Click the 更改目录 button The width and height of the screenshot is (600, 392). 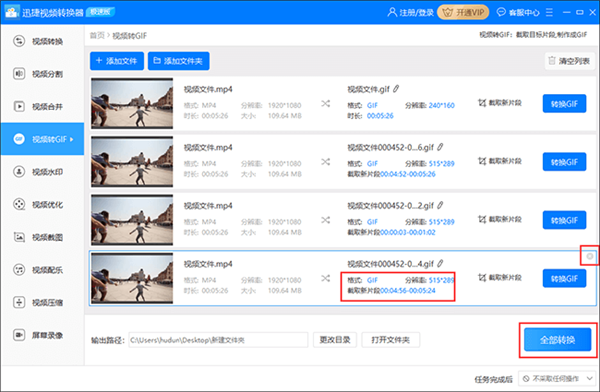click(335, 340)
